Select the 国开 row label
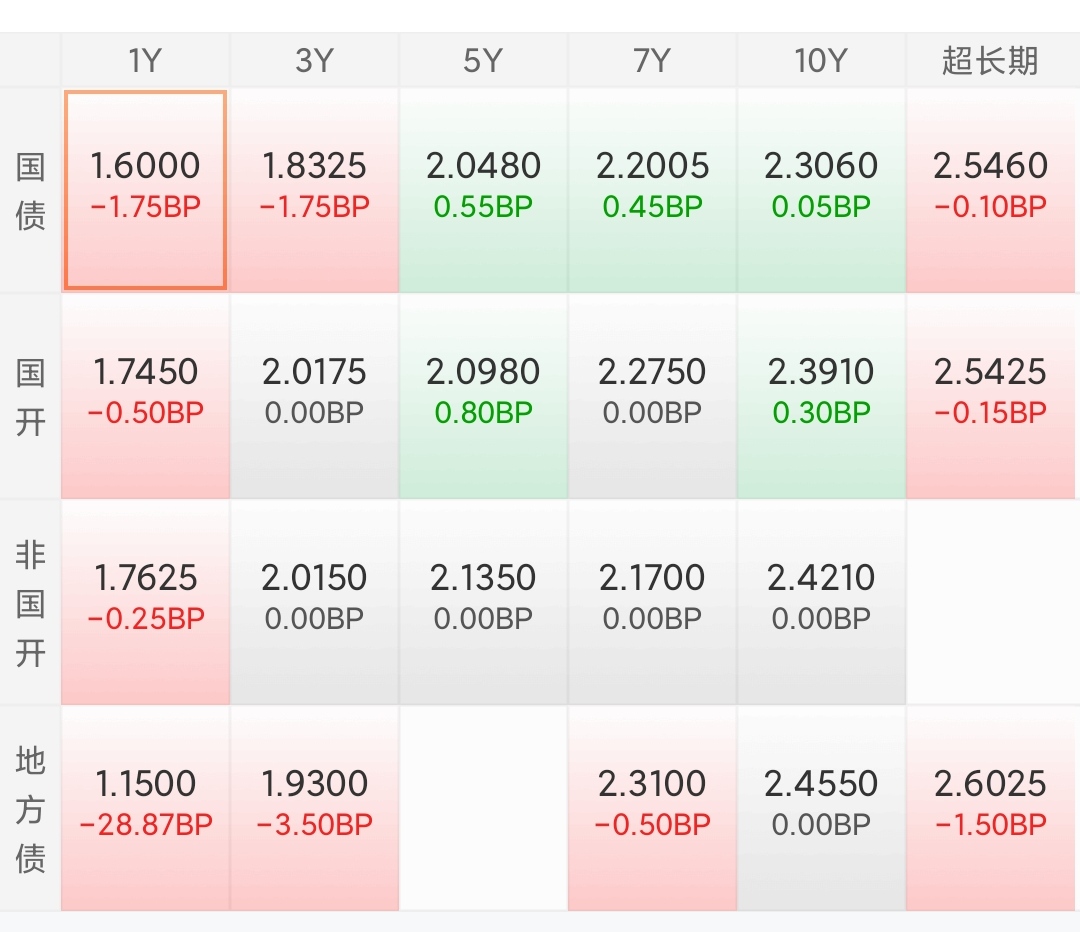This screenshot has width=1080, height=932. tap(30, 397)
